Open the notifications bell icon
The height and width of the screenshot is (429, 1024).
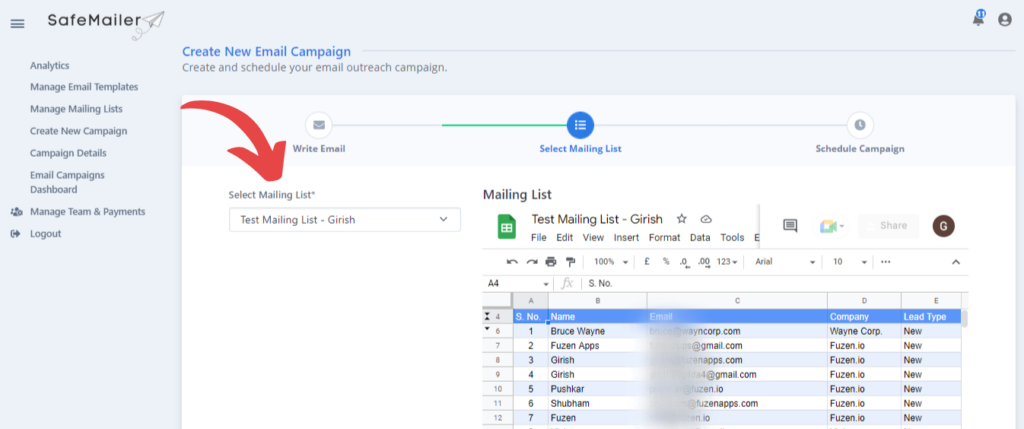pos(978,20)
